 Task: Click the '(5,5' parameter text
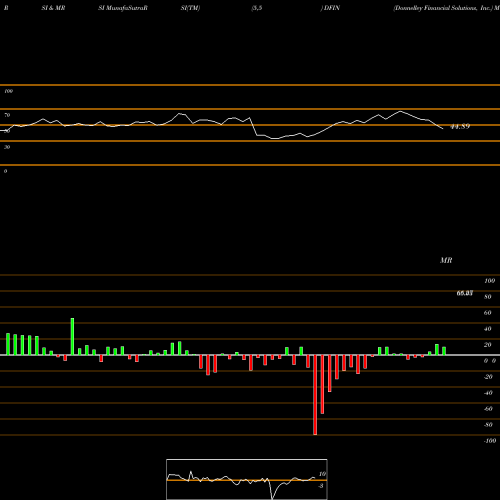pyautogui.click(x=257, y=8)
